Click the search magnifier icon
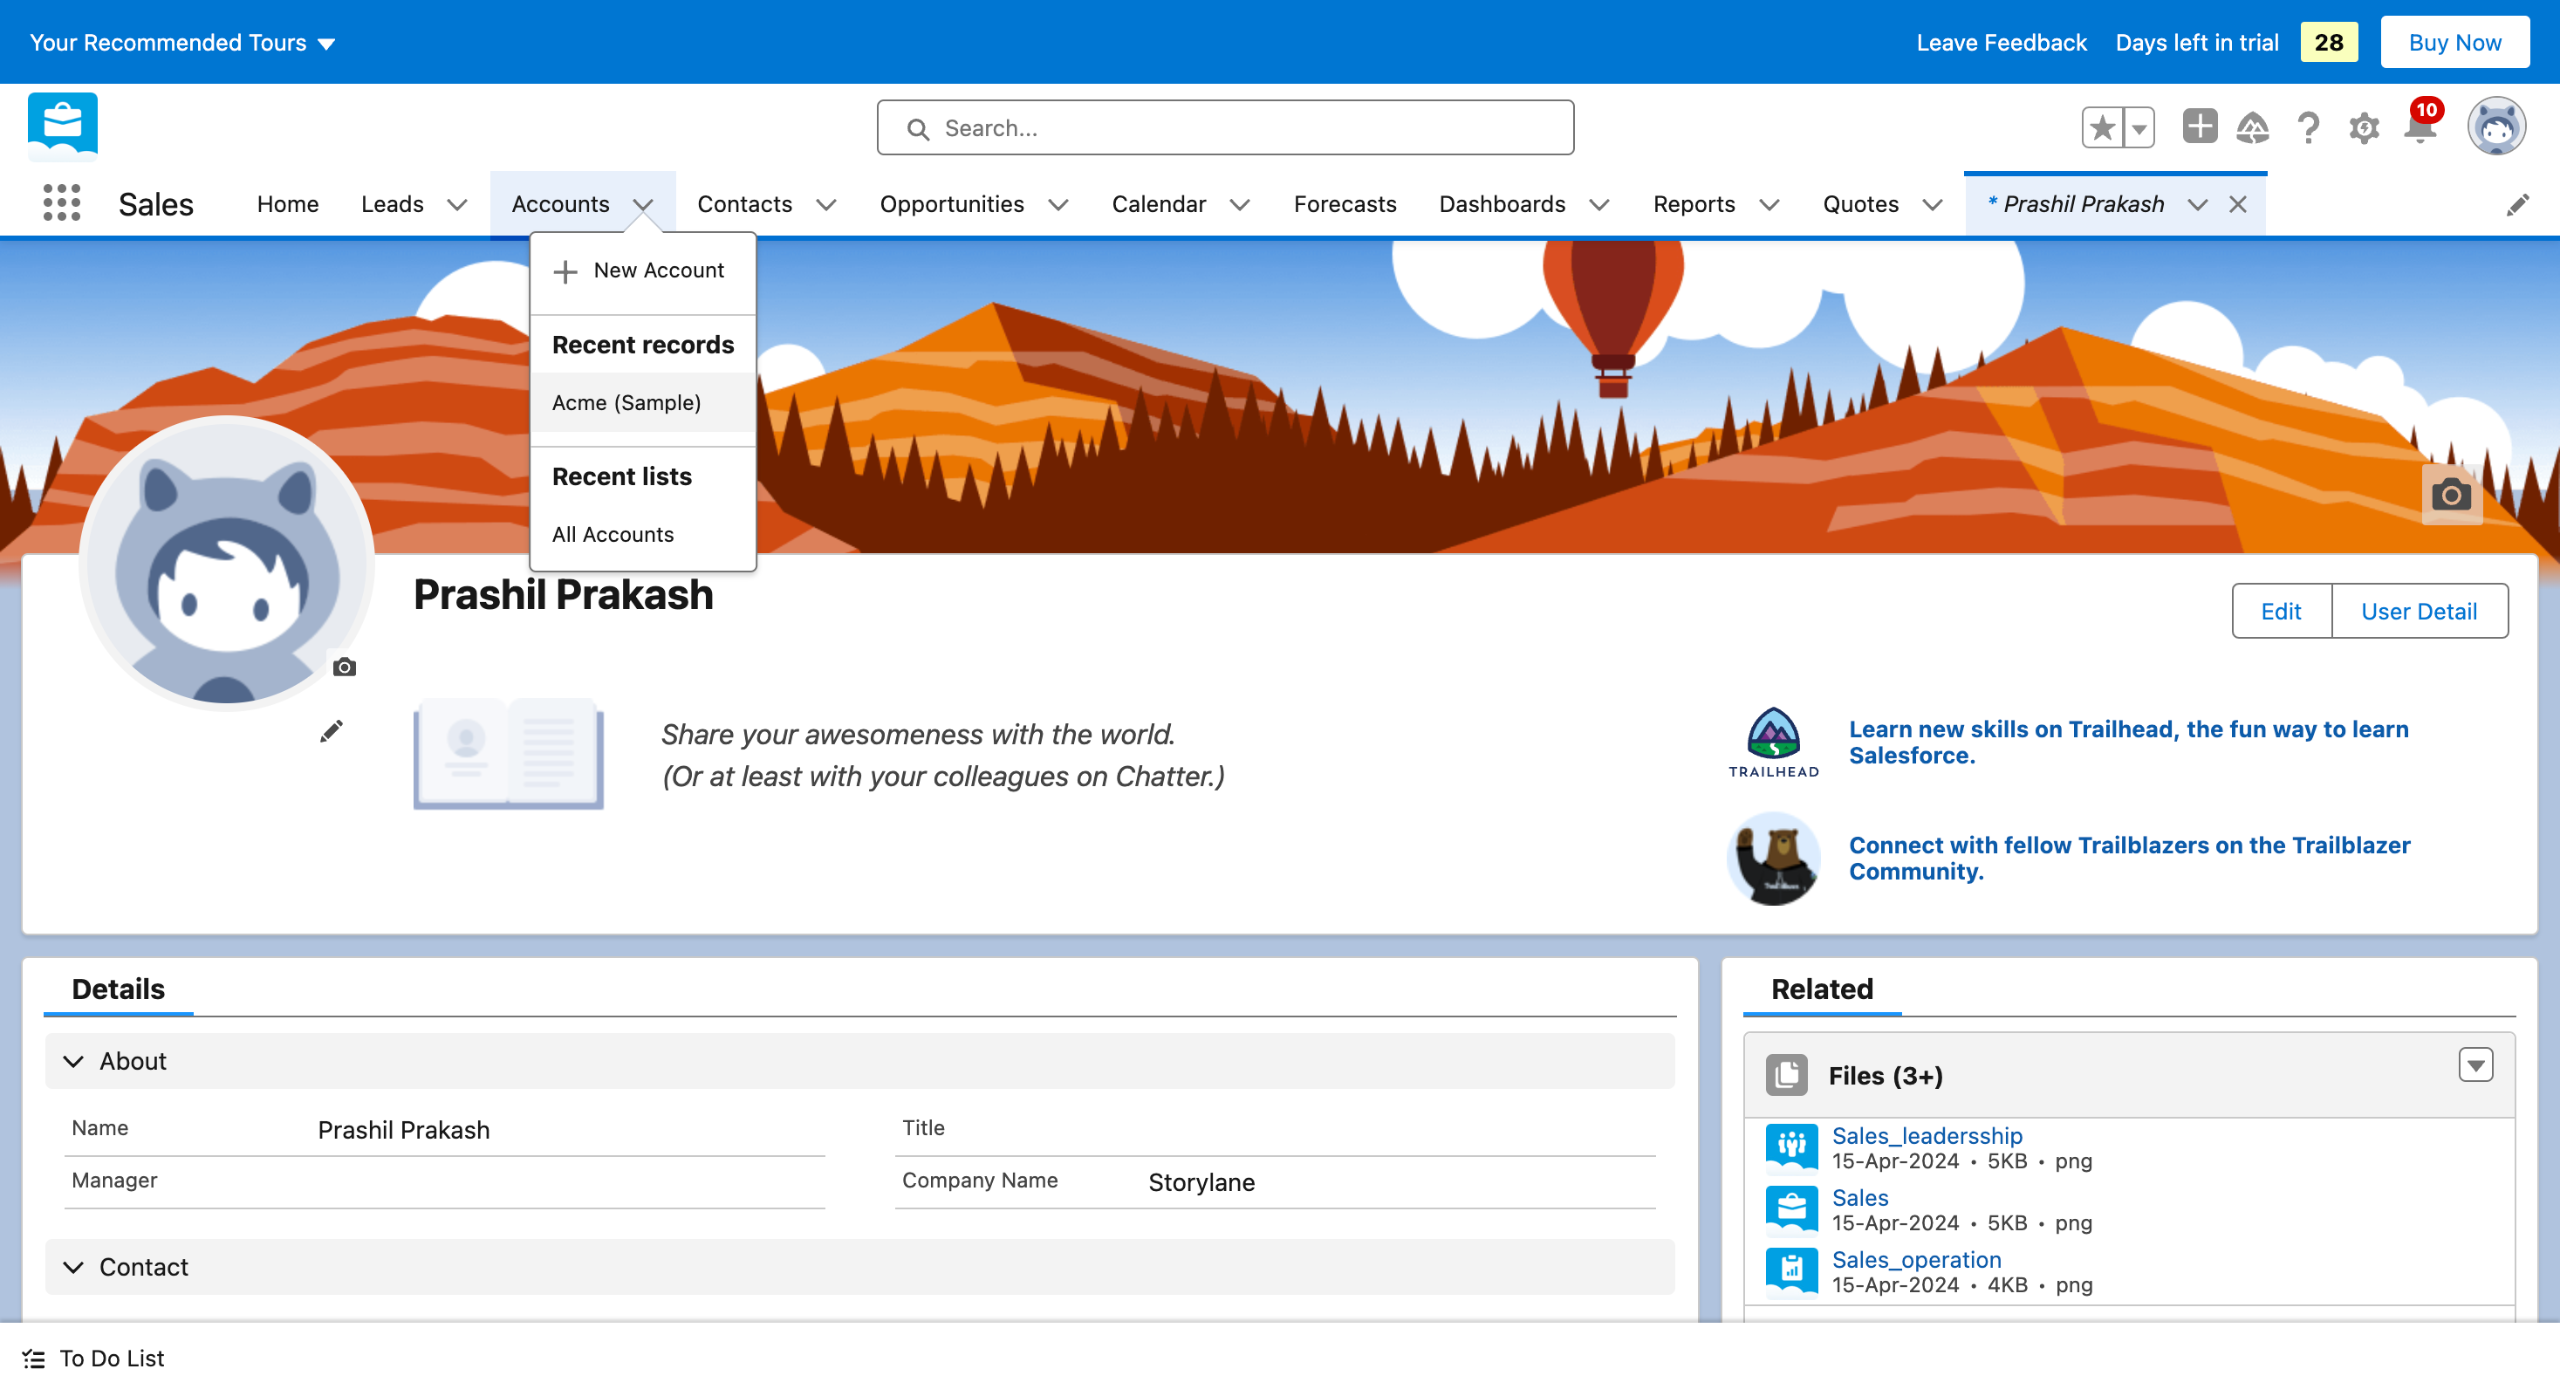The image size is (2560, 1392). 917,129
